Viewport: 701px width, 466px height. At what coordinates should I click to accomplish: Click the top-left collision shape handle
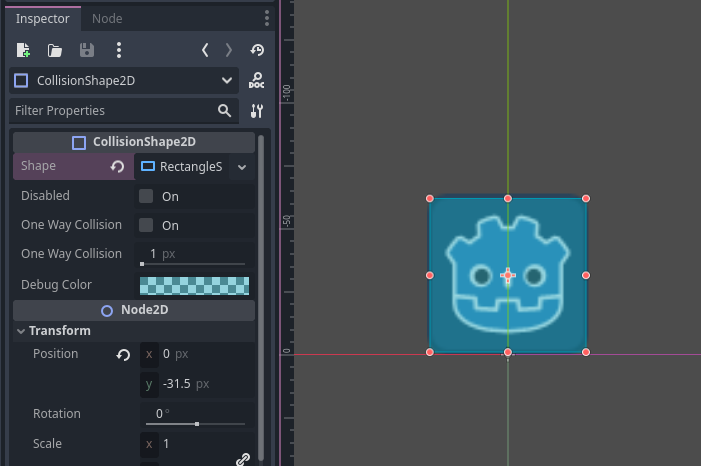[x=430, y=198]
